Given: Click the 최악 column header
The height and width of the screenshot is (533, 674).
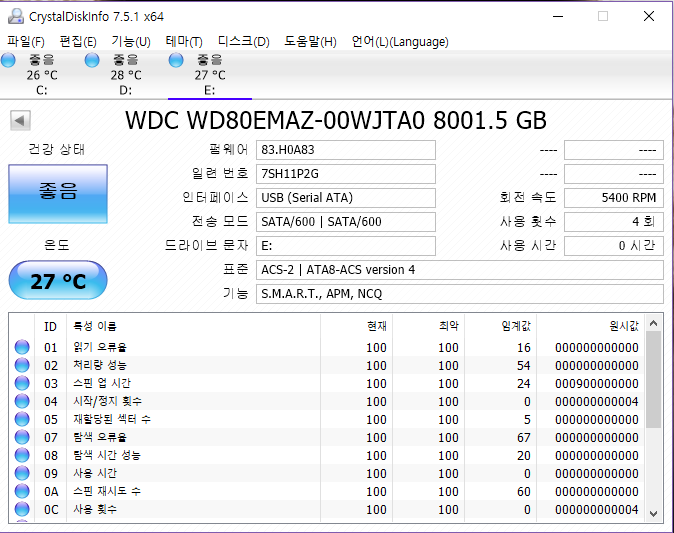Looking at the screenshot, I should tap(429, 327).
